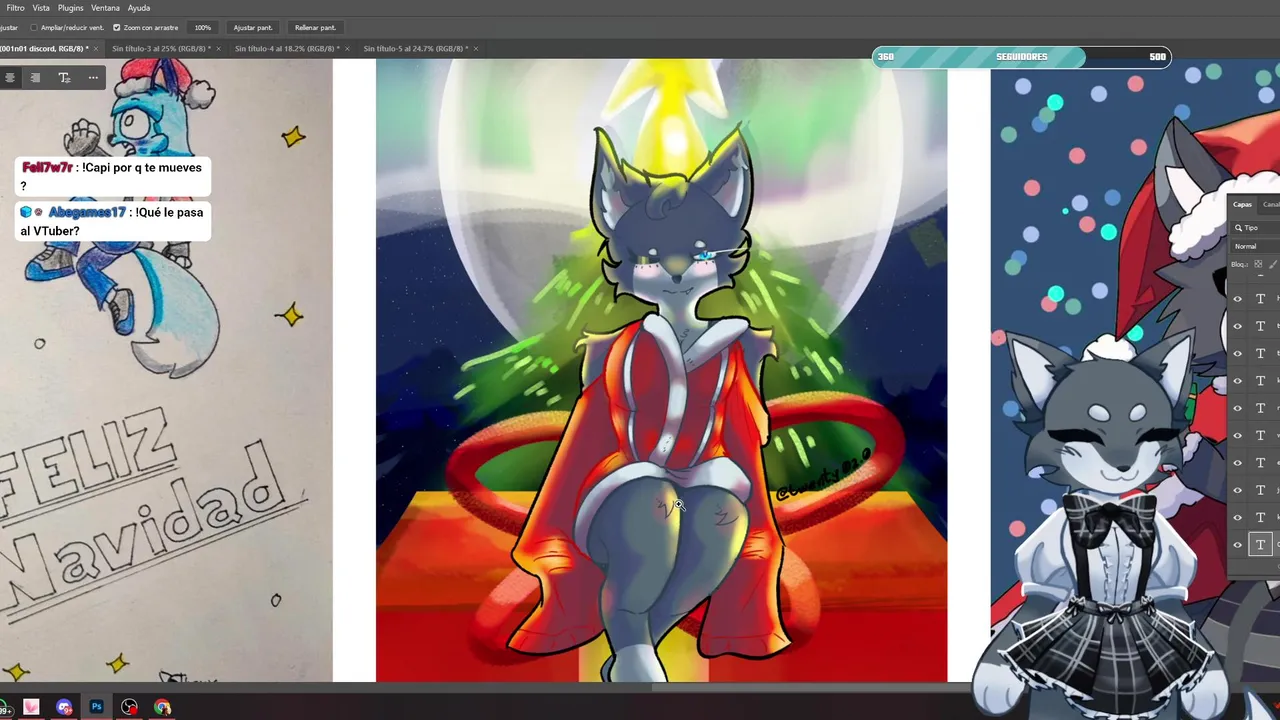Open the pink leaf app in taskbar
The width and height of the screenshot is (1280, 720).
(31, 707)
